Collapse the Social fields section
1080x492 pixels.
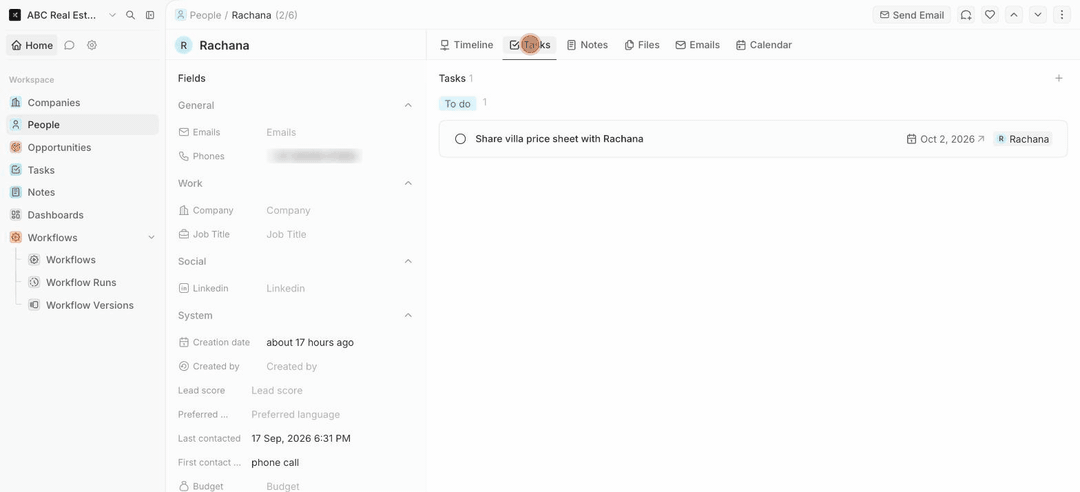(408, 261)
